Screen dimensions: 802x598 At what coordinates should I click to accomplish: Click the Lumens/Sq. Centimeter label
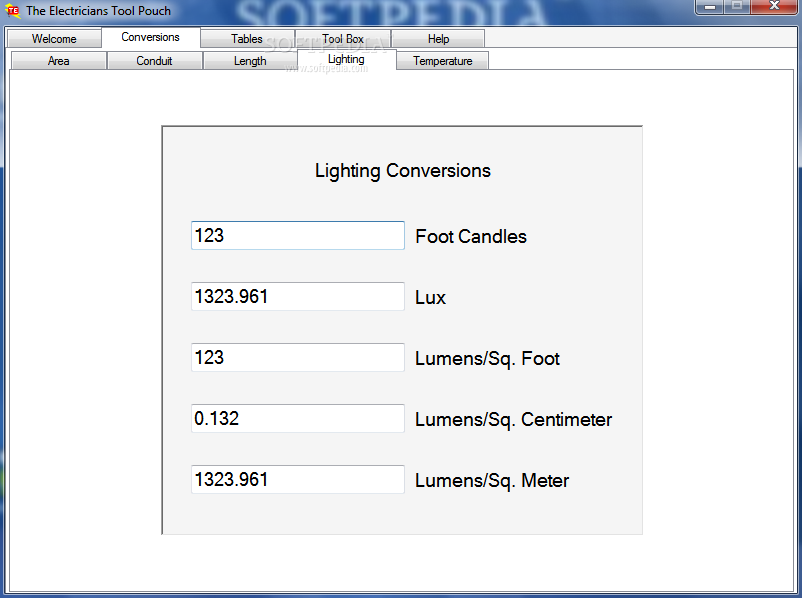[513, 420]
